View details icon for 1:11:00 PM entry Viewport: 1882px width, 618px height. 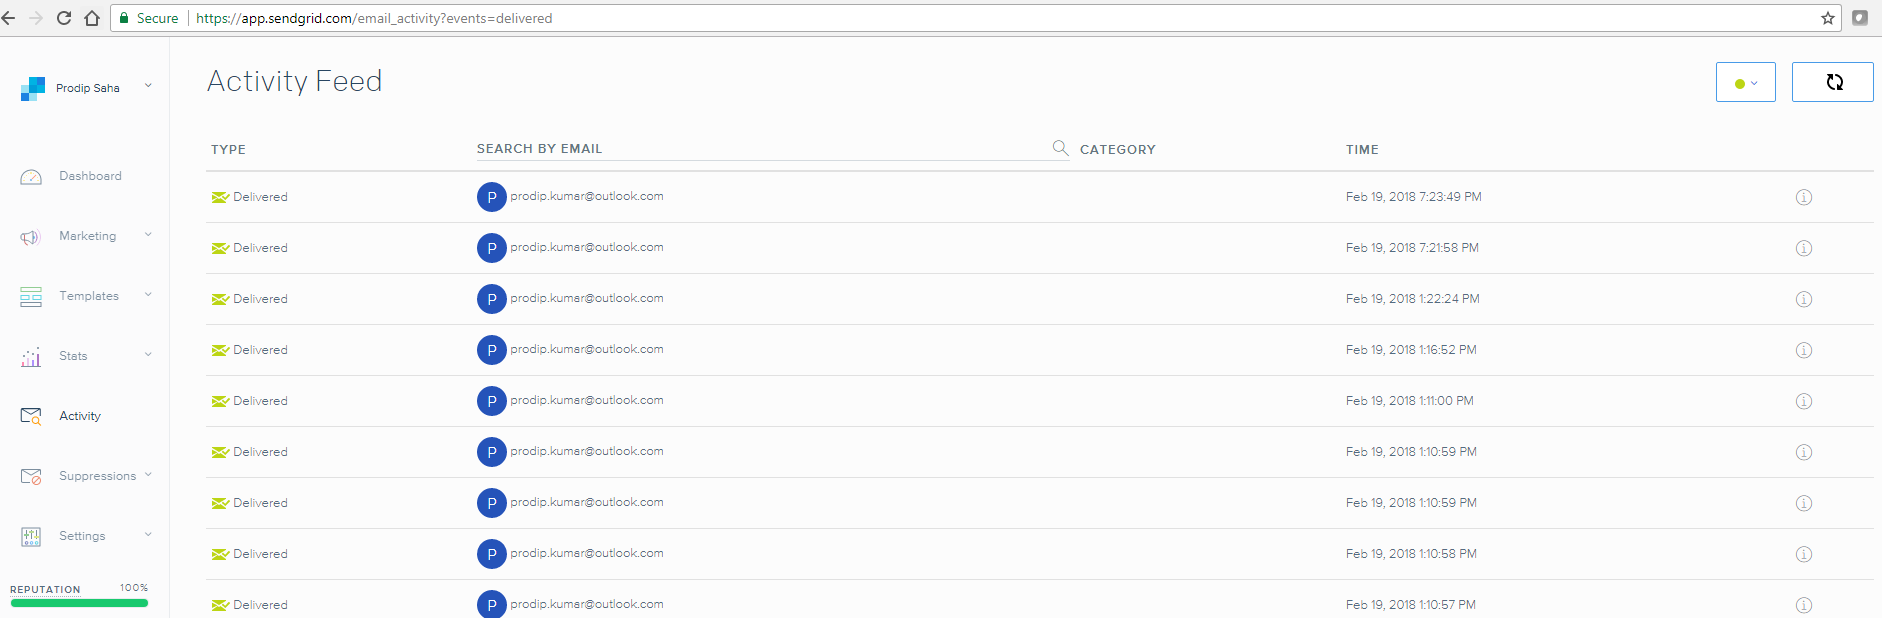(1803, 402)
